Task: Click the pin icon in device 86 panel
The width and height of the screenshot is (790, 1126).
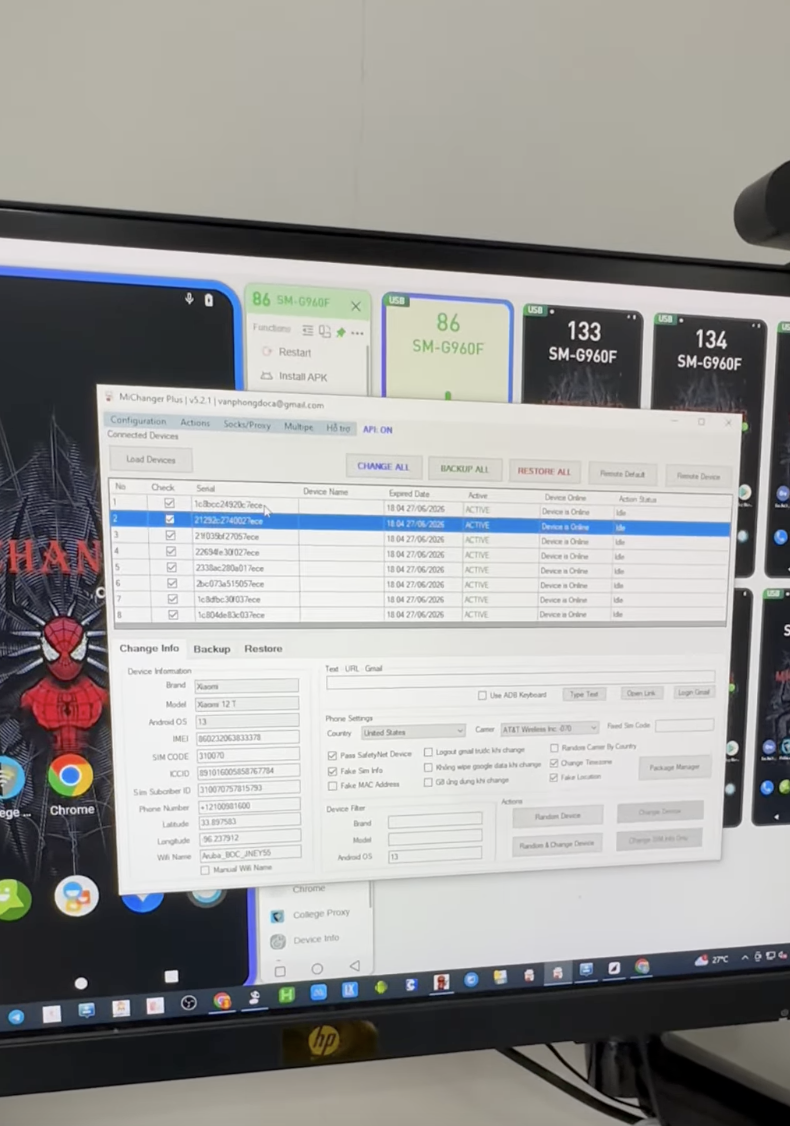Action: (341, 332)
